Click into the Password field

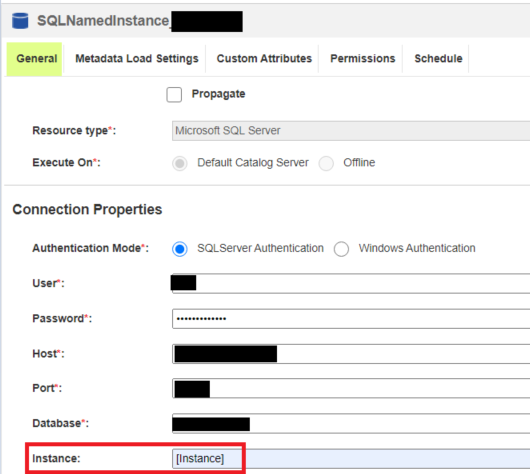351,319
